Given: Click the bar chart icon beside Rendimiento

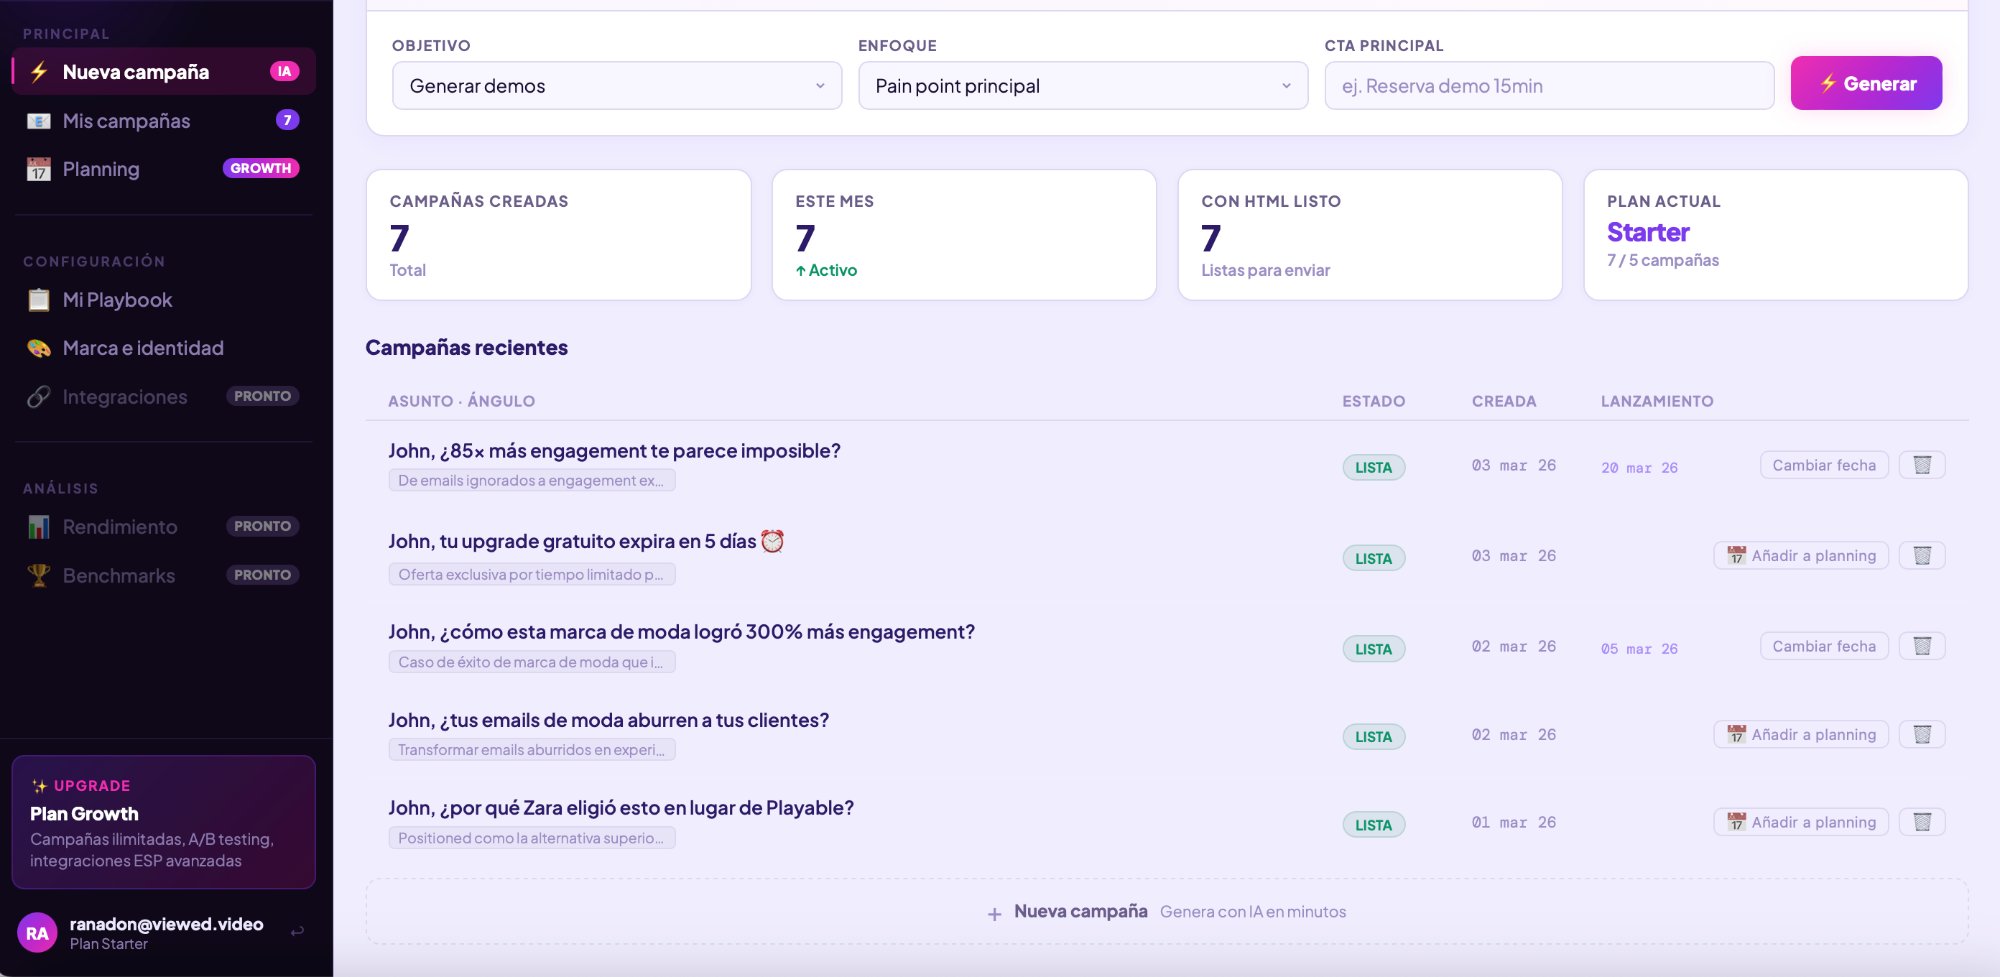Looking at the screenshot, I should coord(39,527).
